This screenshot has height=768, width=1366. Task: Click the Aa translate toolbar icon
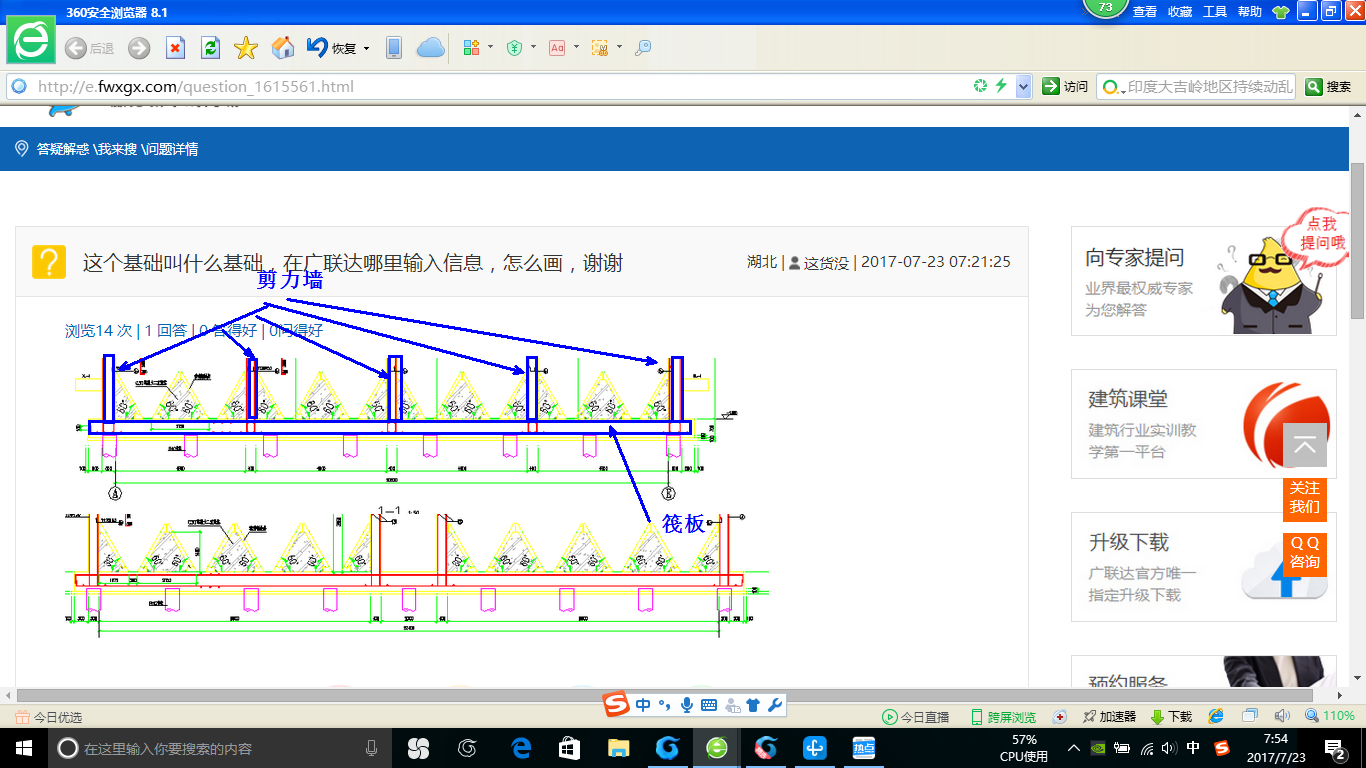point(557,48)
